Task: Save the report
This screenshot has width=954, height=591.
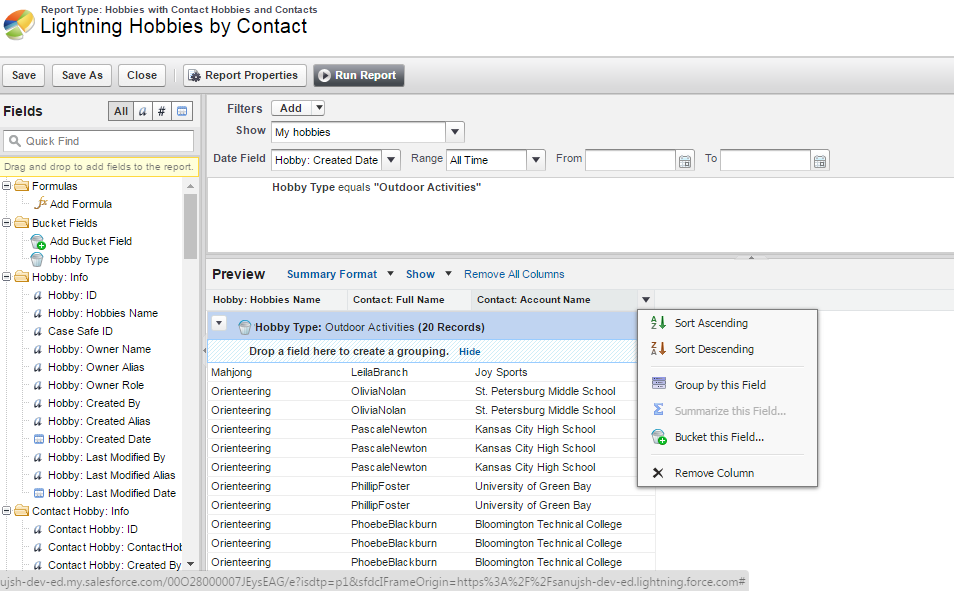Action: 24,75
